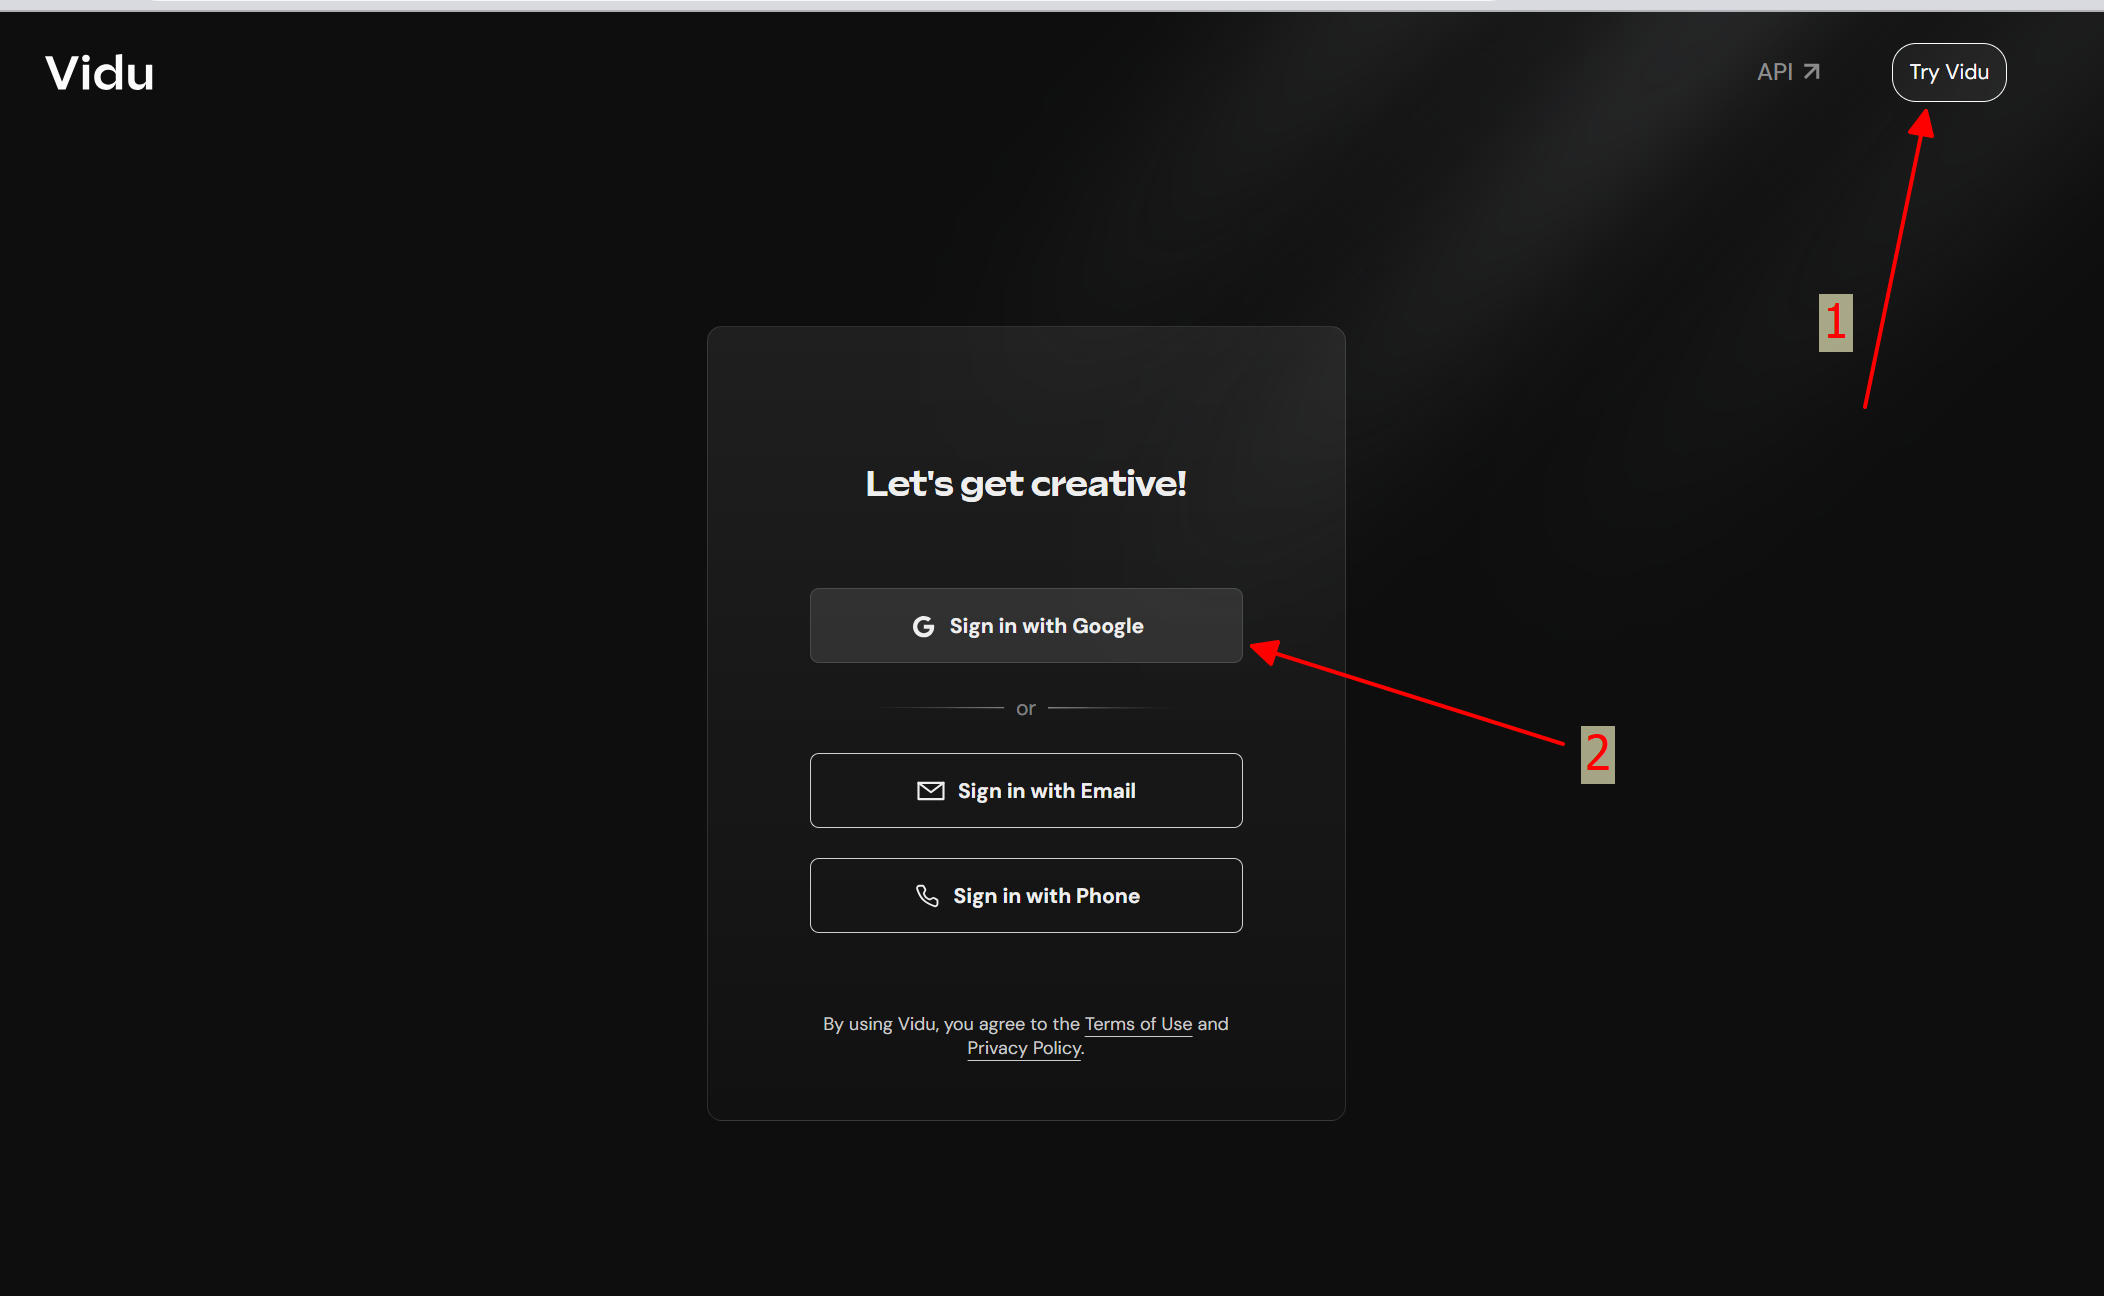
Task: Choose Sign in with Email text
Action: click(x=1046, y=791)
